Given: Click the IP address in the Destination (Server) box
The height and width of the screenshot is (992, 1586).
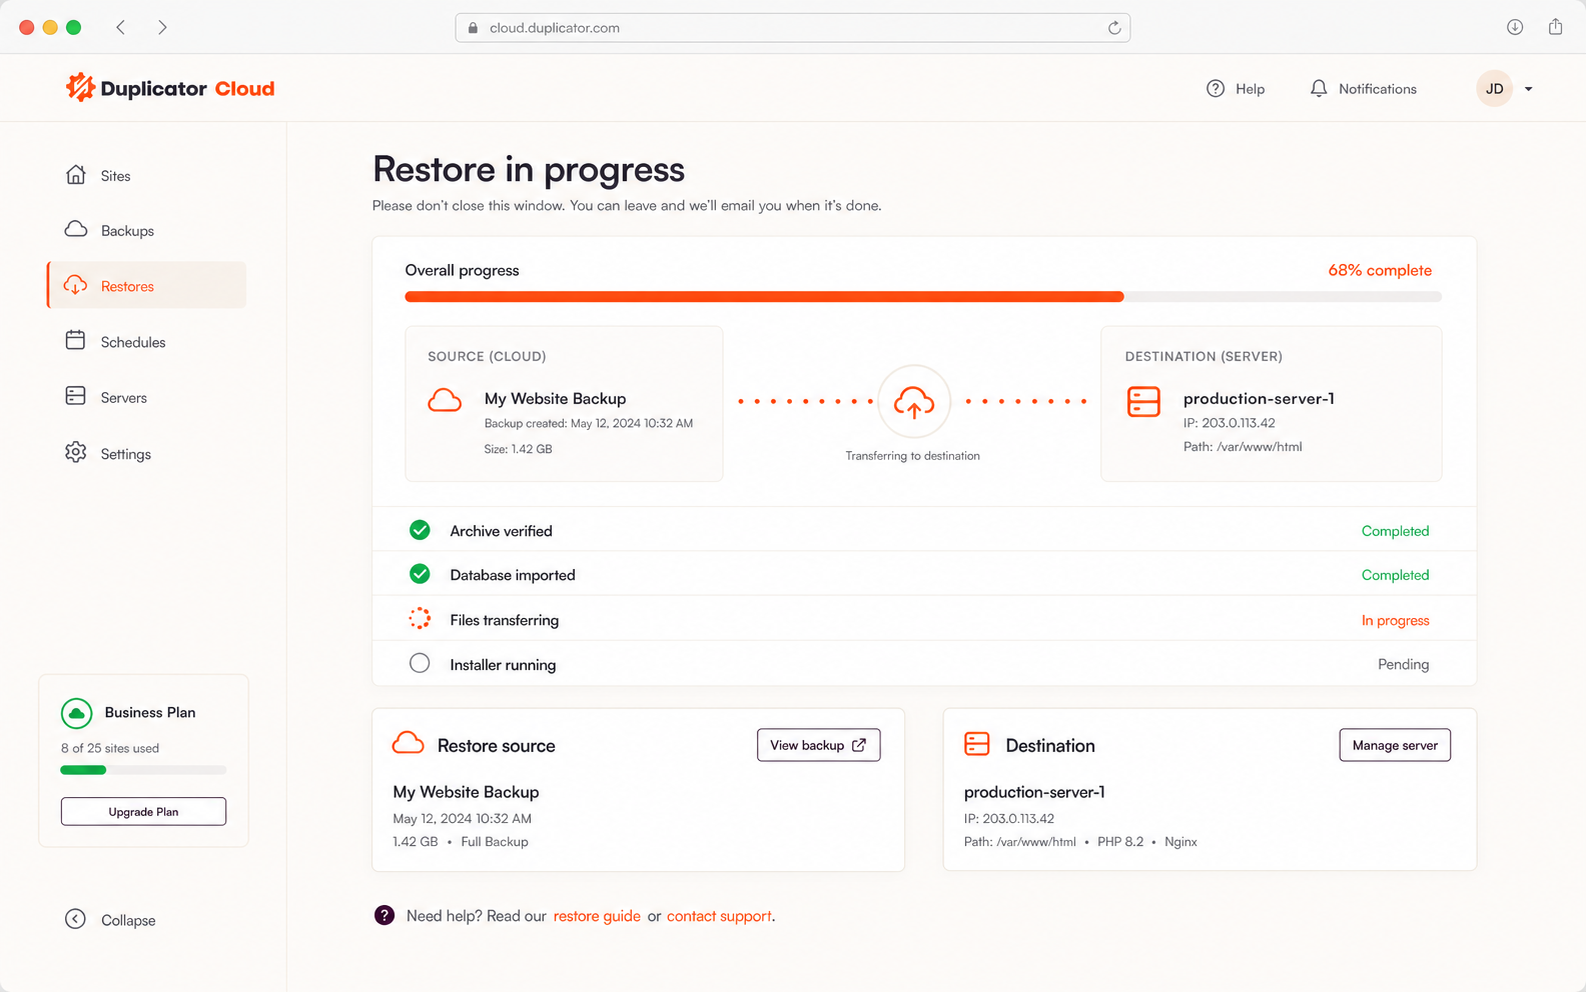Looking at the screenshot, I should [x=1229, y=422].
